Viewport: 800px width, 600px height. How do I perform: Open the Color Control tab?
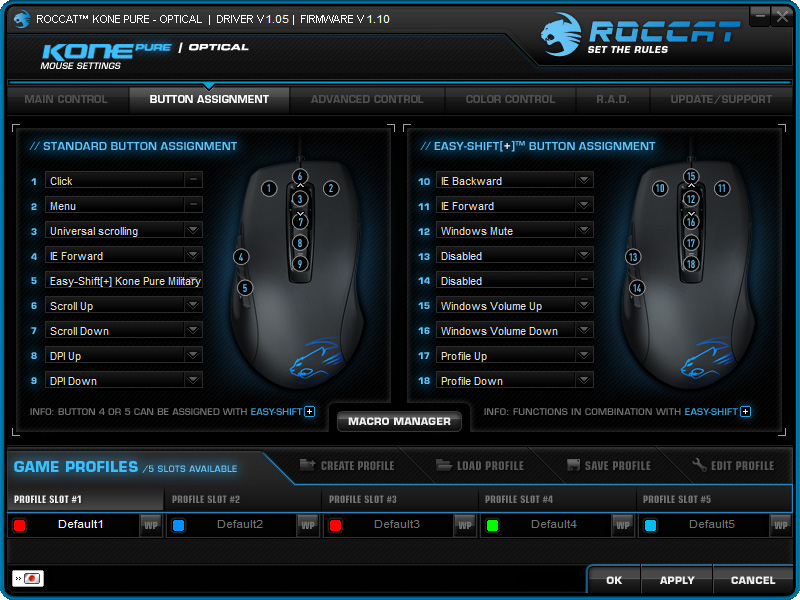click(x=510, y=99)
